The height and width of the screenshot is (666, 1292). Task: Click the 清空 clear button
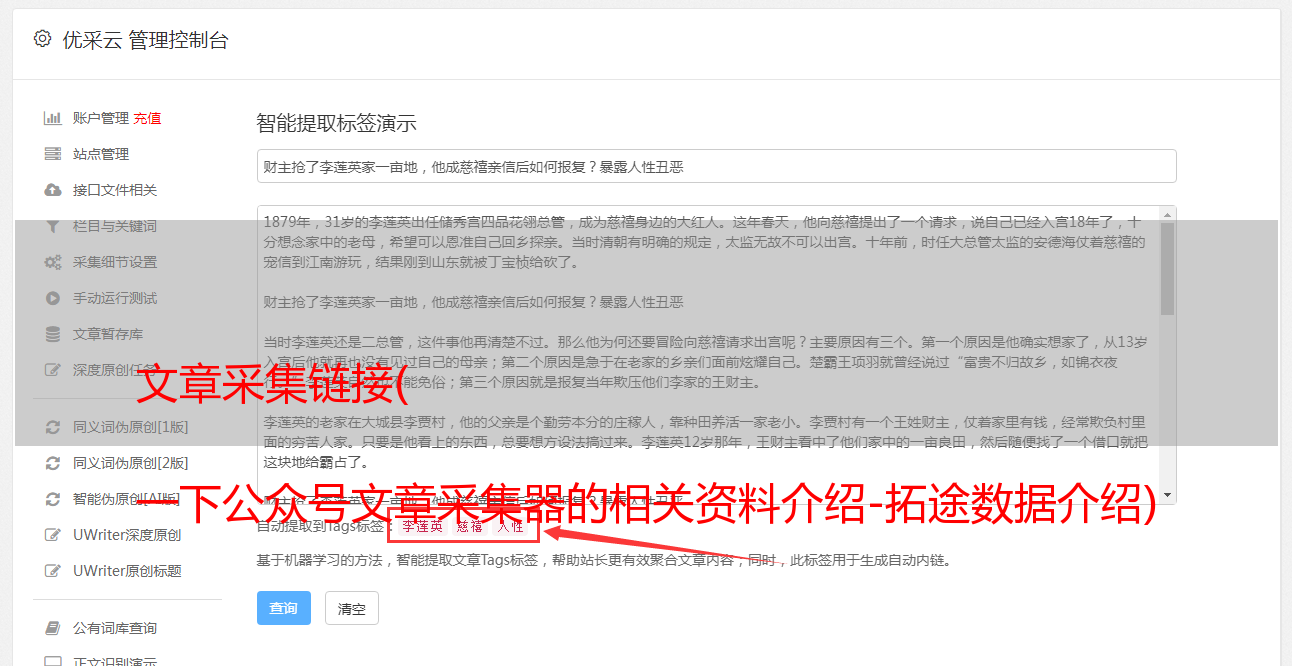[x=352, y=608]
